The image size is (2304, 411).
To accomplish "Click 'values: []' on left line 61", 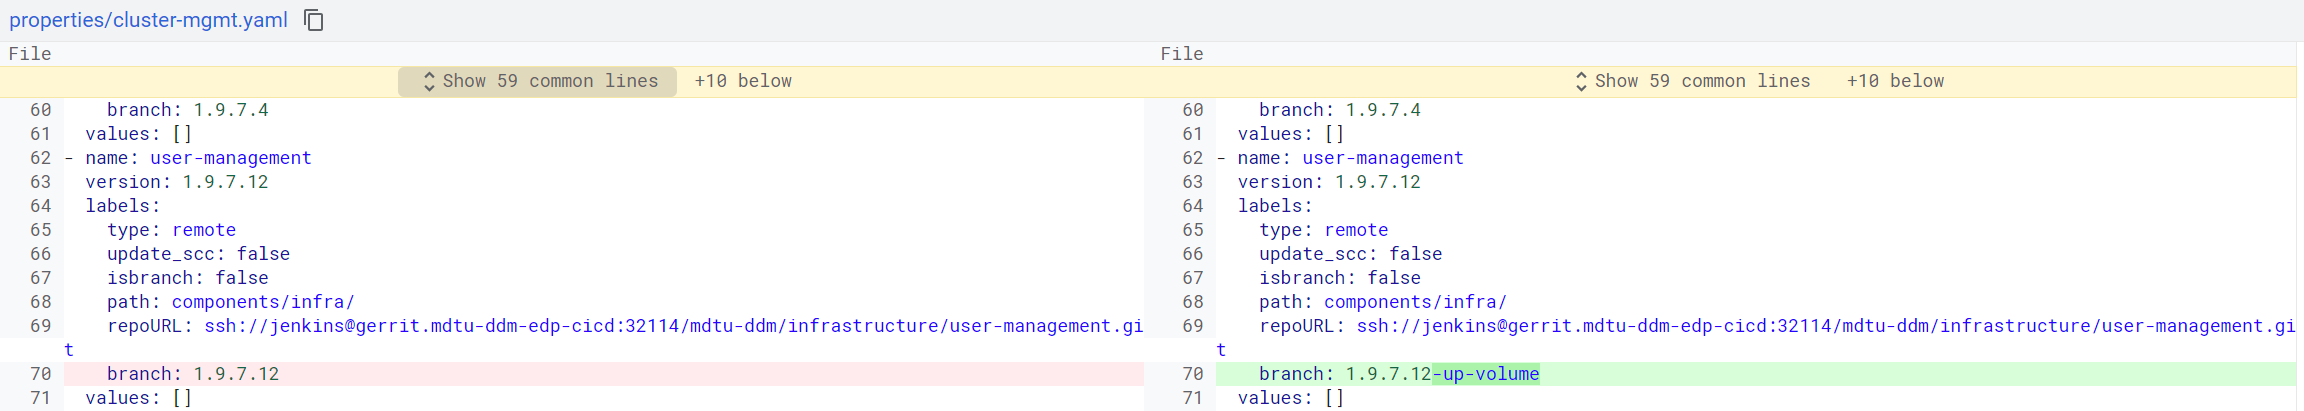I will tap(139, 134).
